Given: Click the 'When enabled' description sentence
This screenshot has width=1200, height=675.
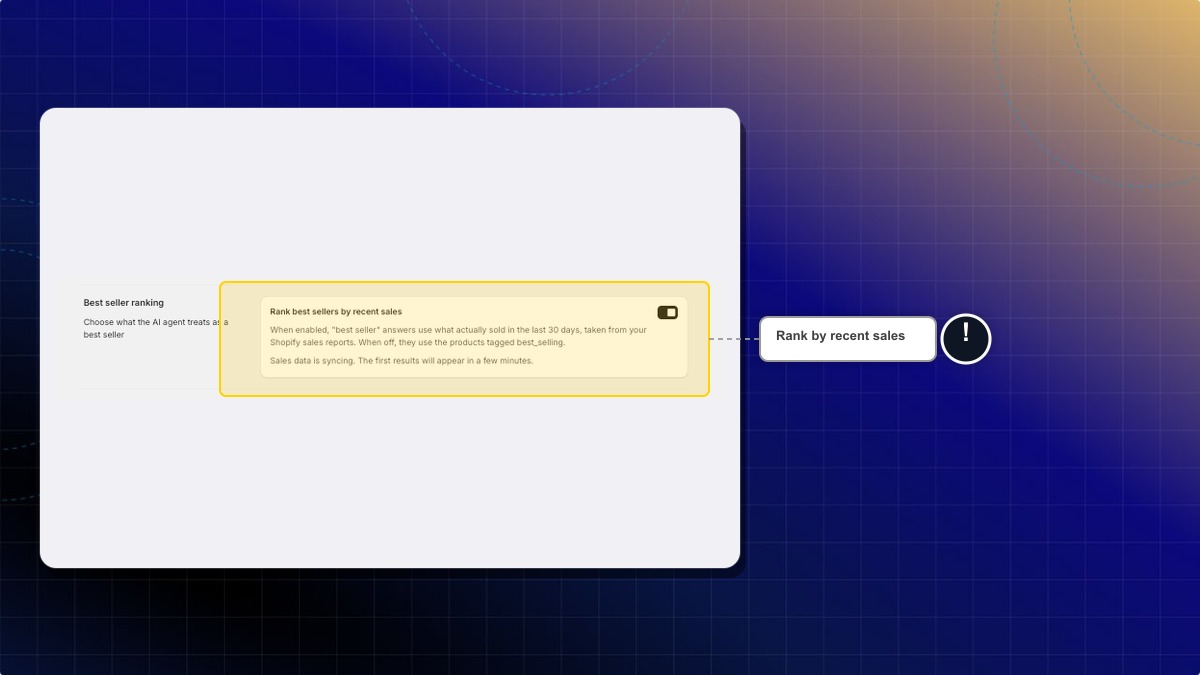Looking at the screenshot, I should coord(458,336).
